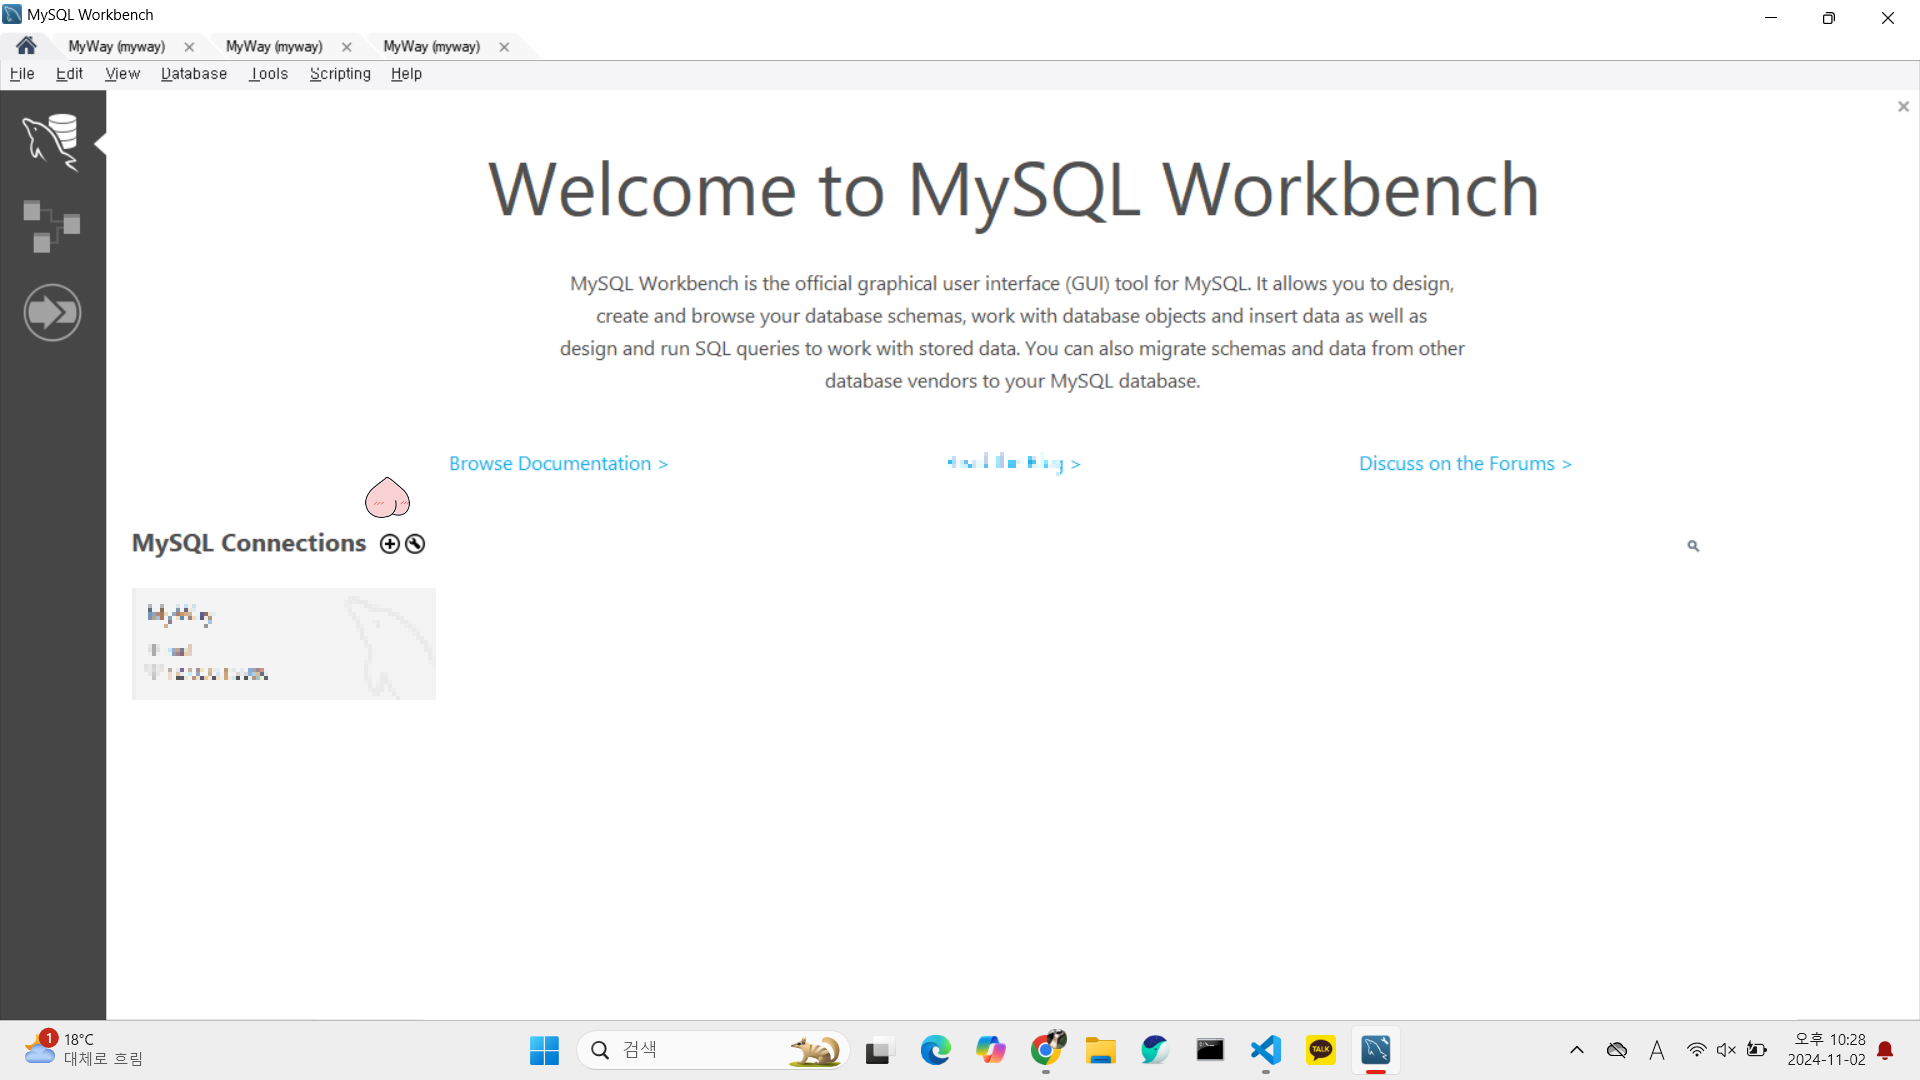Expand the system tray hidden icons chevron
This screenshot has height=1080, width=1920.
coord(1577,1050)
